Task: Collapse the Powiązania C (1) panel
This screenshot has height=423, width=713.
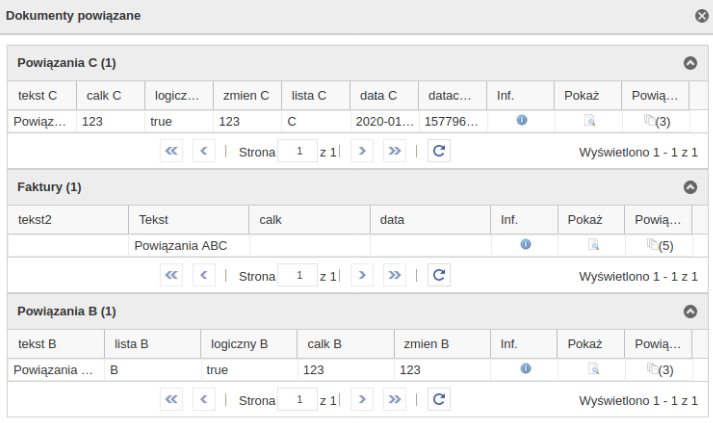Action: (x=690, y=63)
